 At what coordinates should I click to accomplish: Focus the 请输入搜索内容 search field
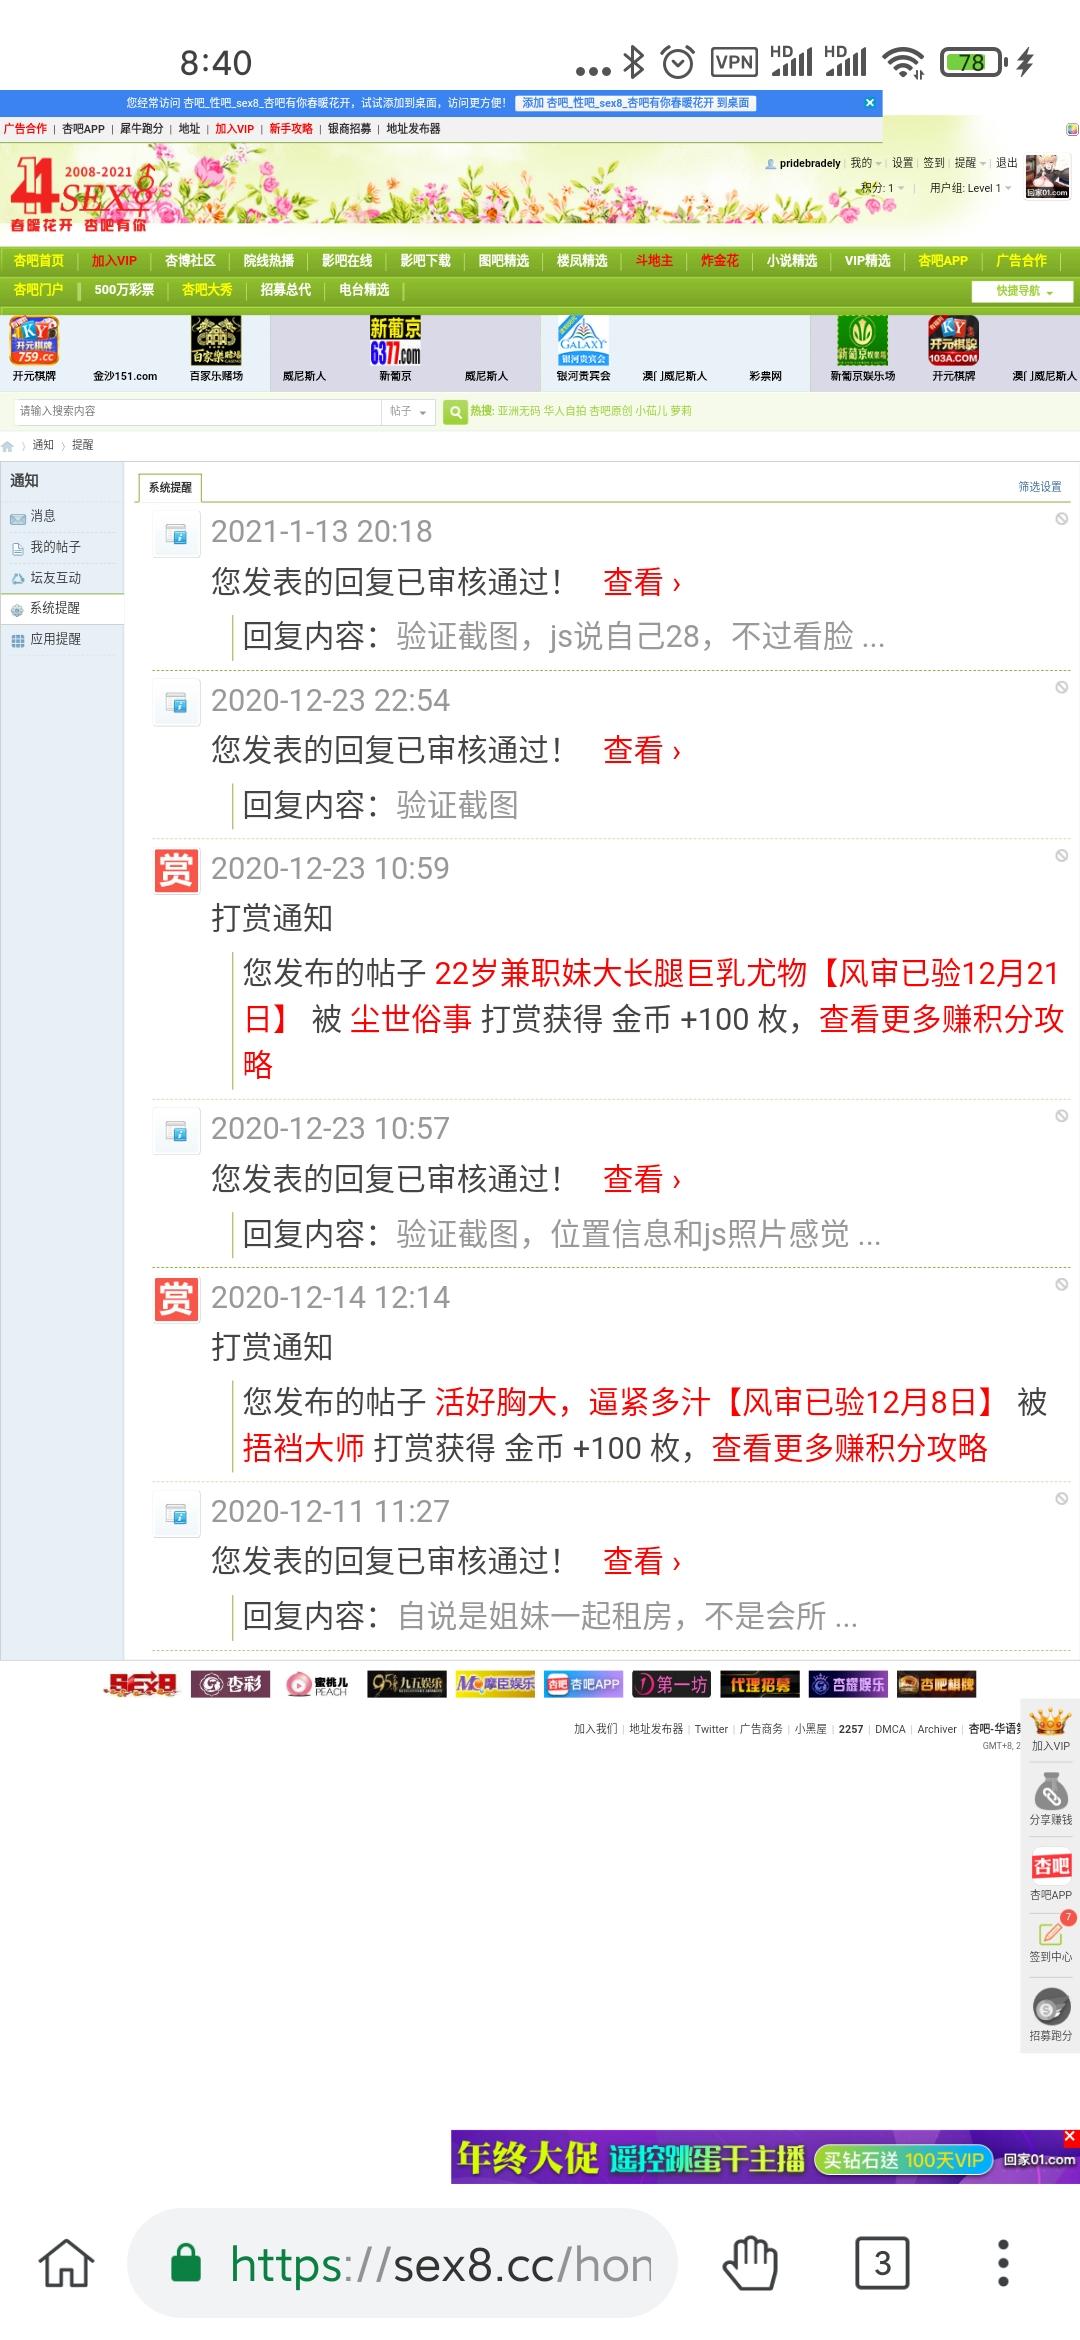pyautogui.click(x=198, y=411)
